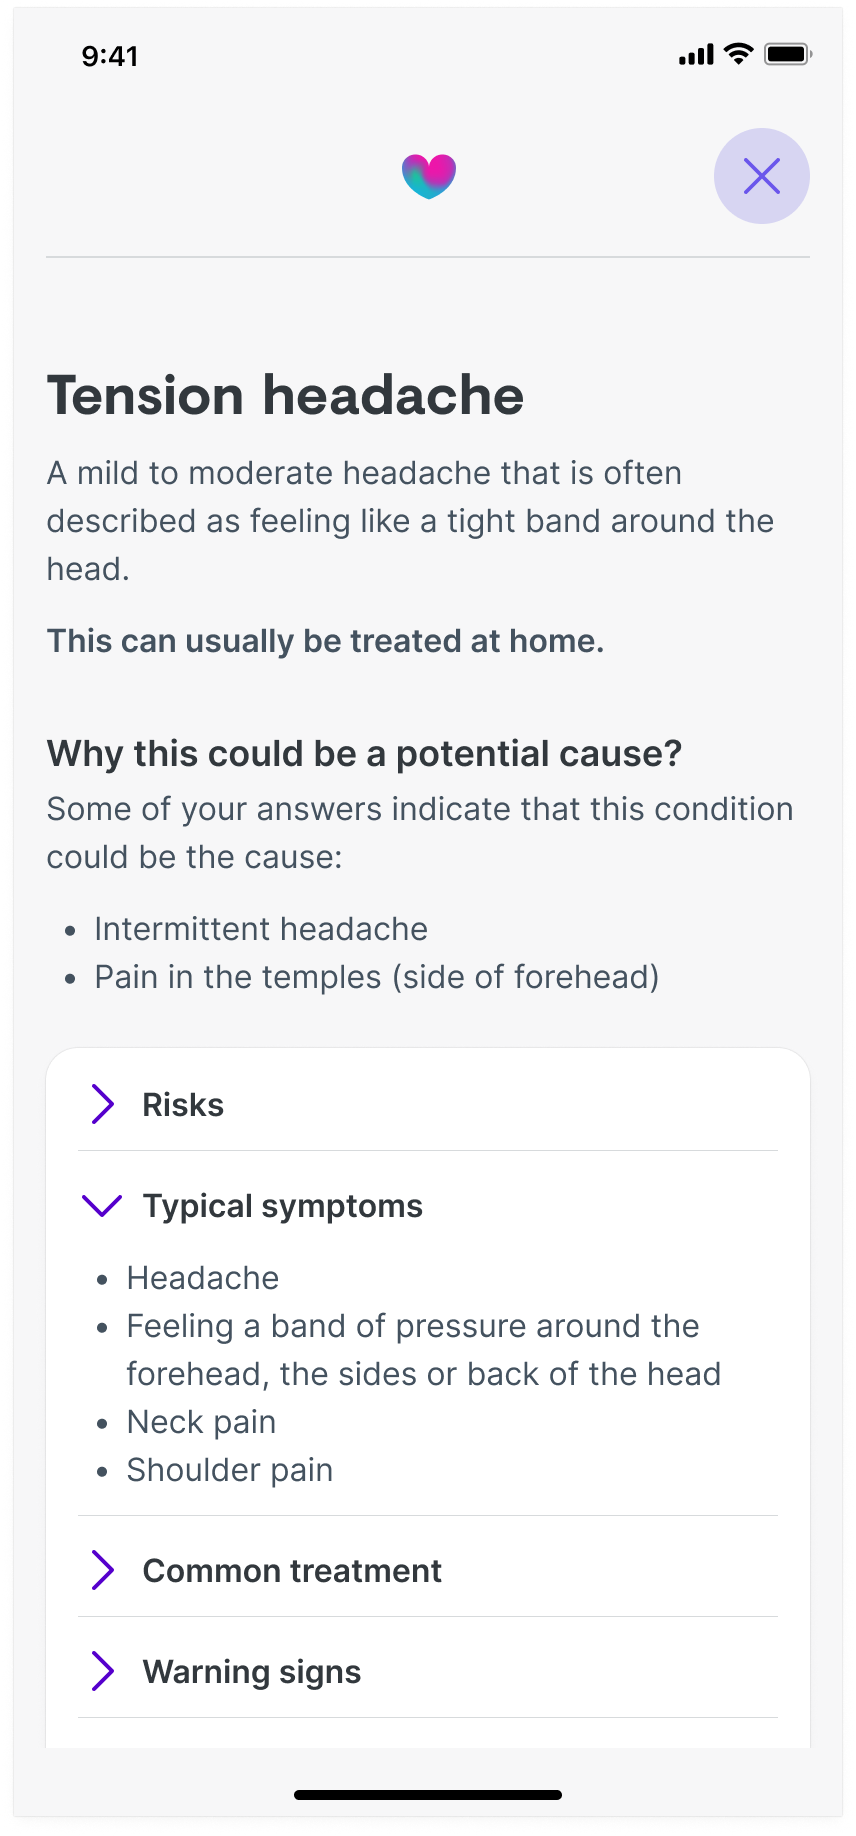Tap the Headache symptom entry
This screenshot has width=856, height=1836.
[x=202, y=1277]
